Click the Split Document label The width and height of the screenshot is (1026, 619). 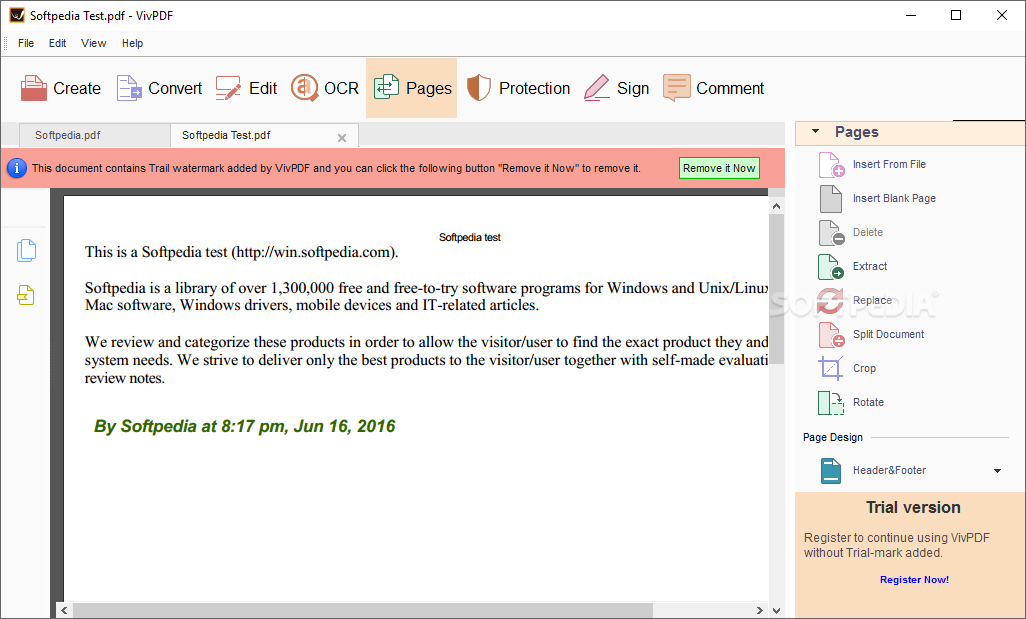click(x=888, y=334)
